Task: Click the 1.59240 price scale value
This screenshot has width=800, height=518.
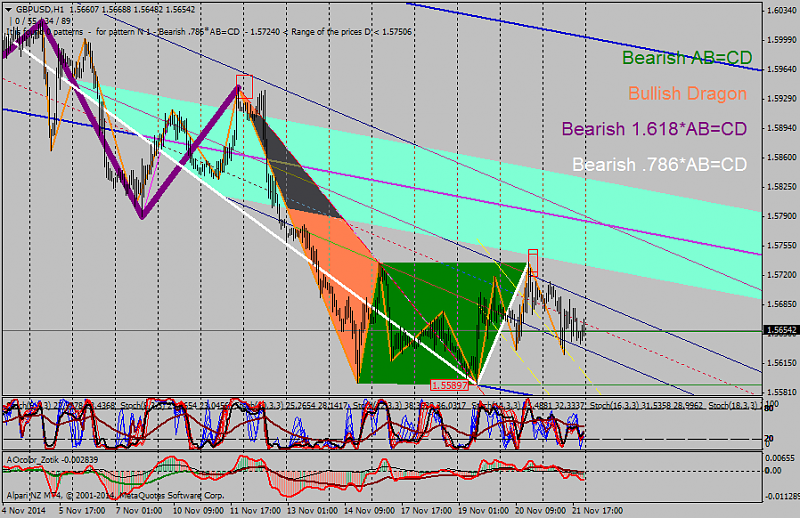Action: click(x=779, y=98)
